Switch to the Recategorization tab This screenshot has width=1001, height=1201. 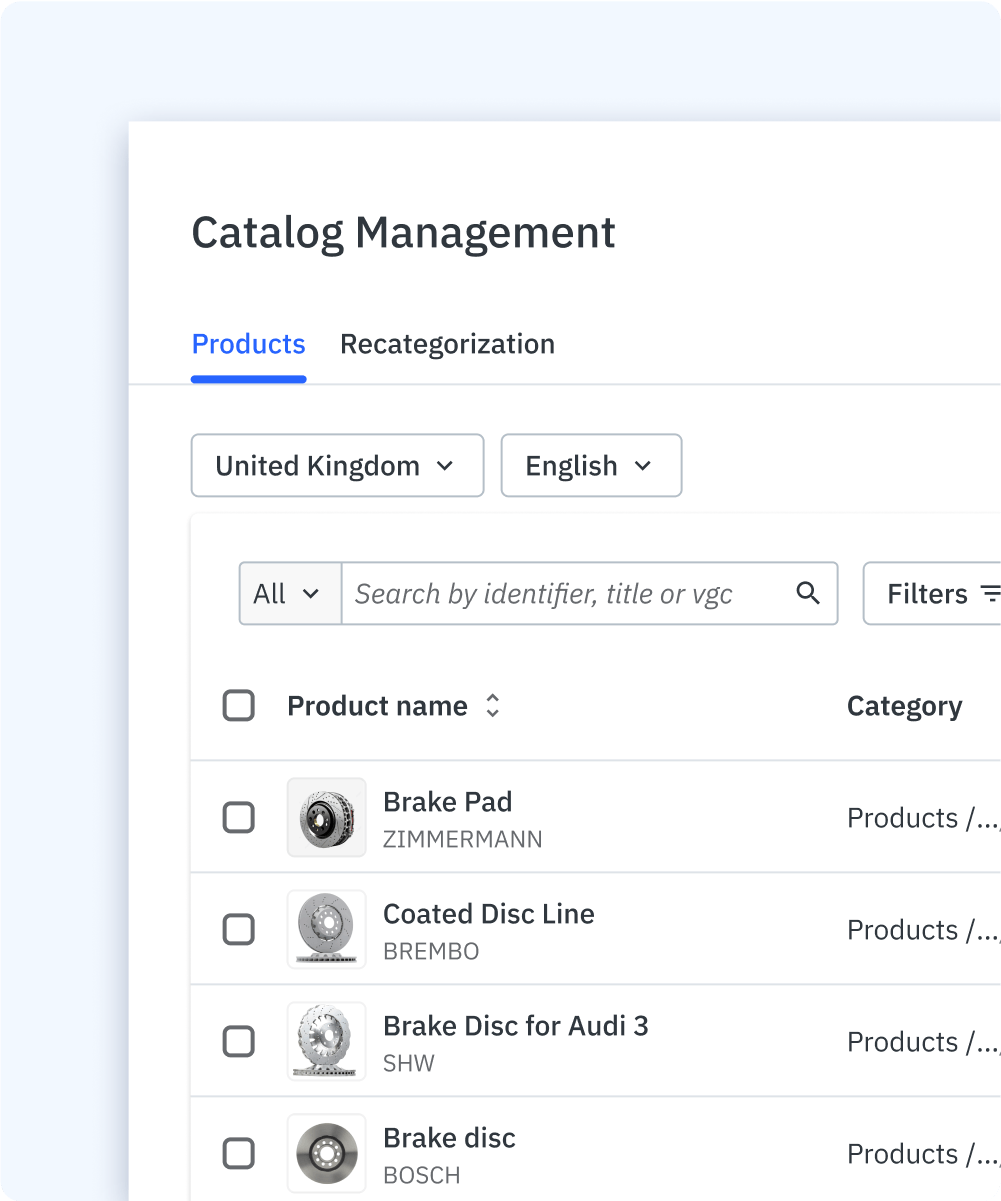447,344
